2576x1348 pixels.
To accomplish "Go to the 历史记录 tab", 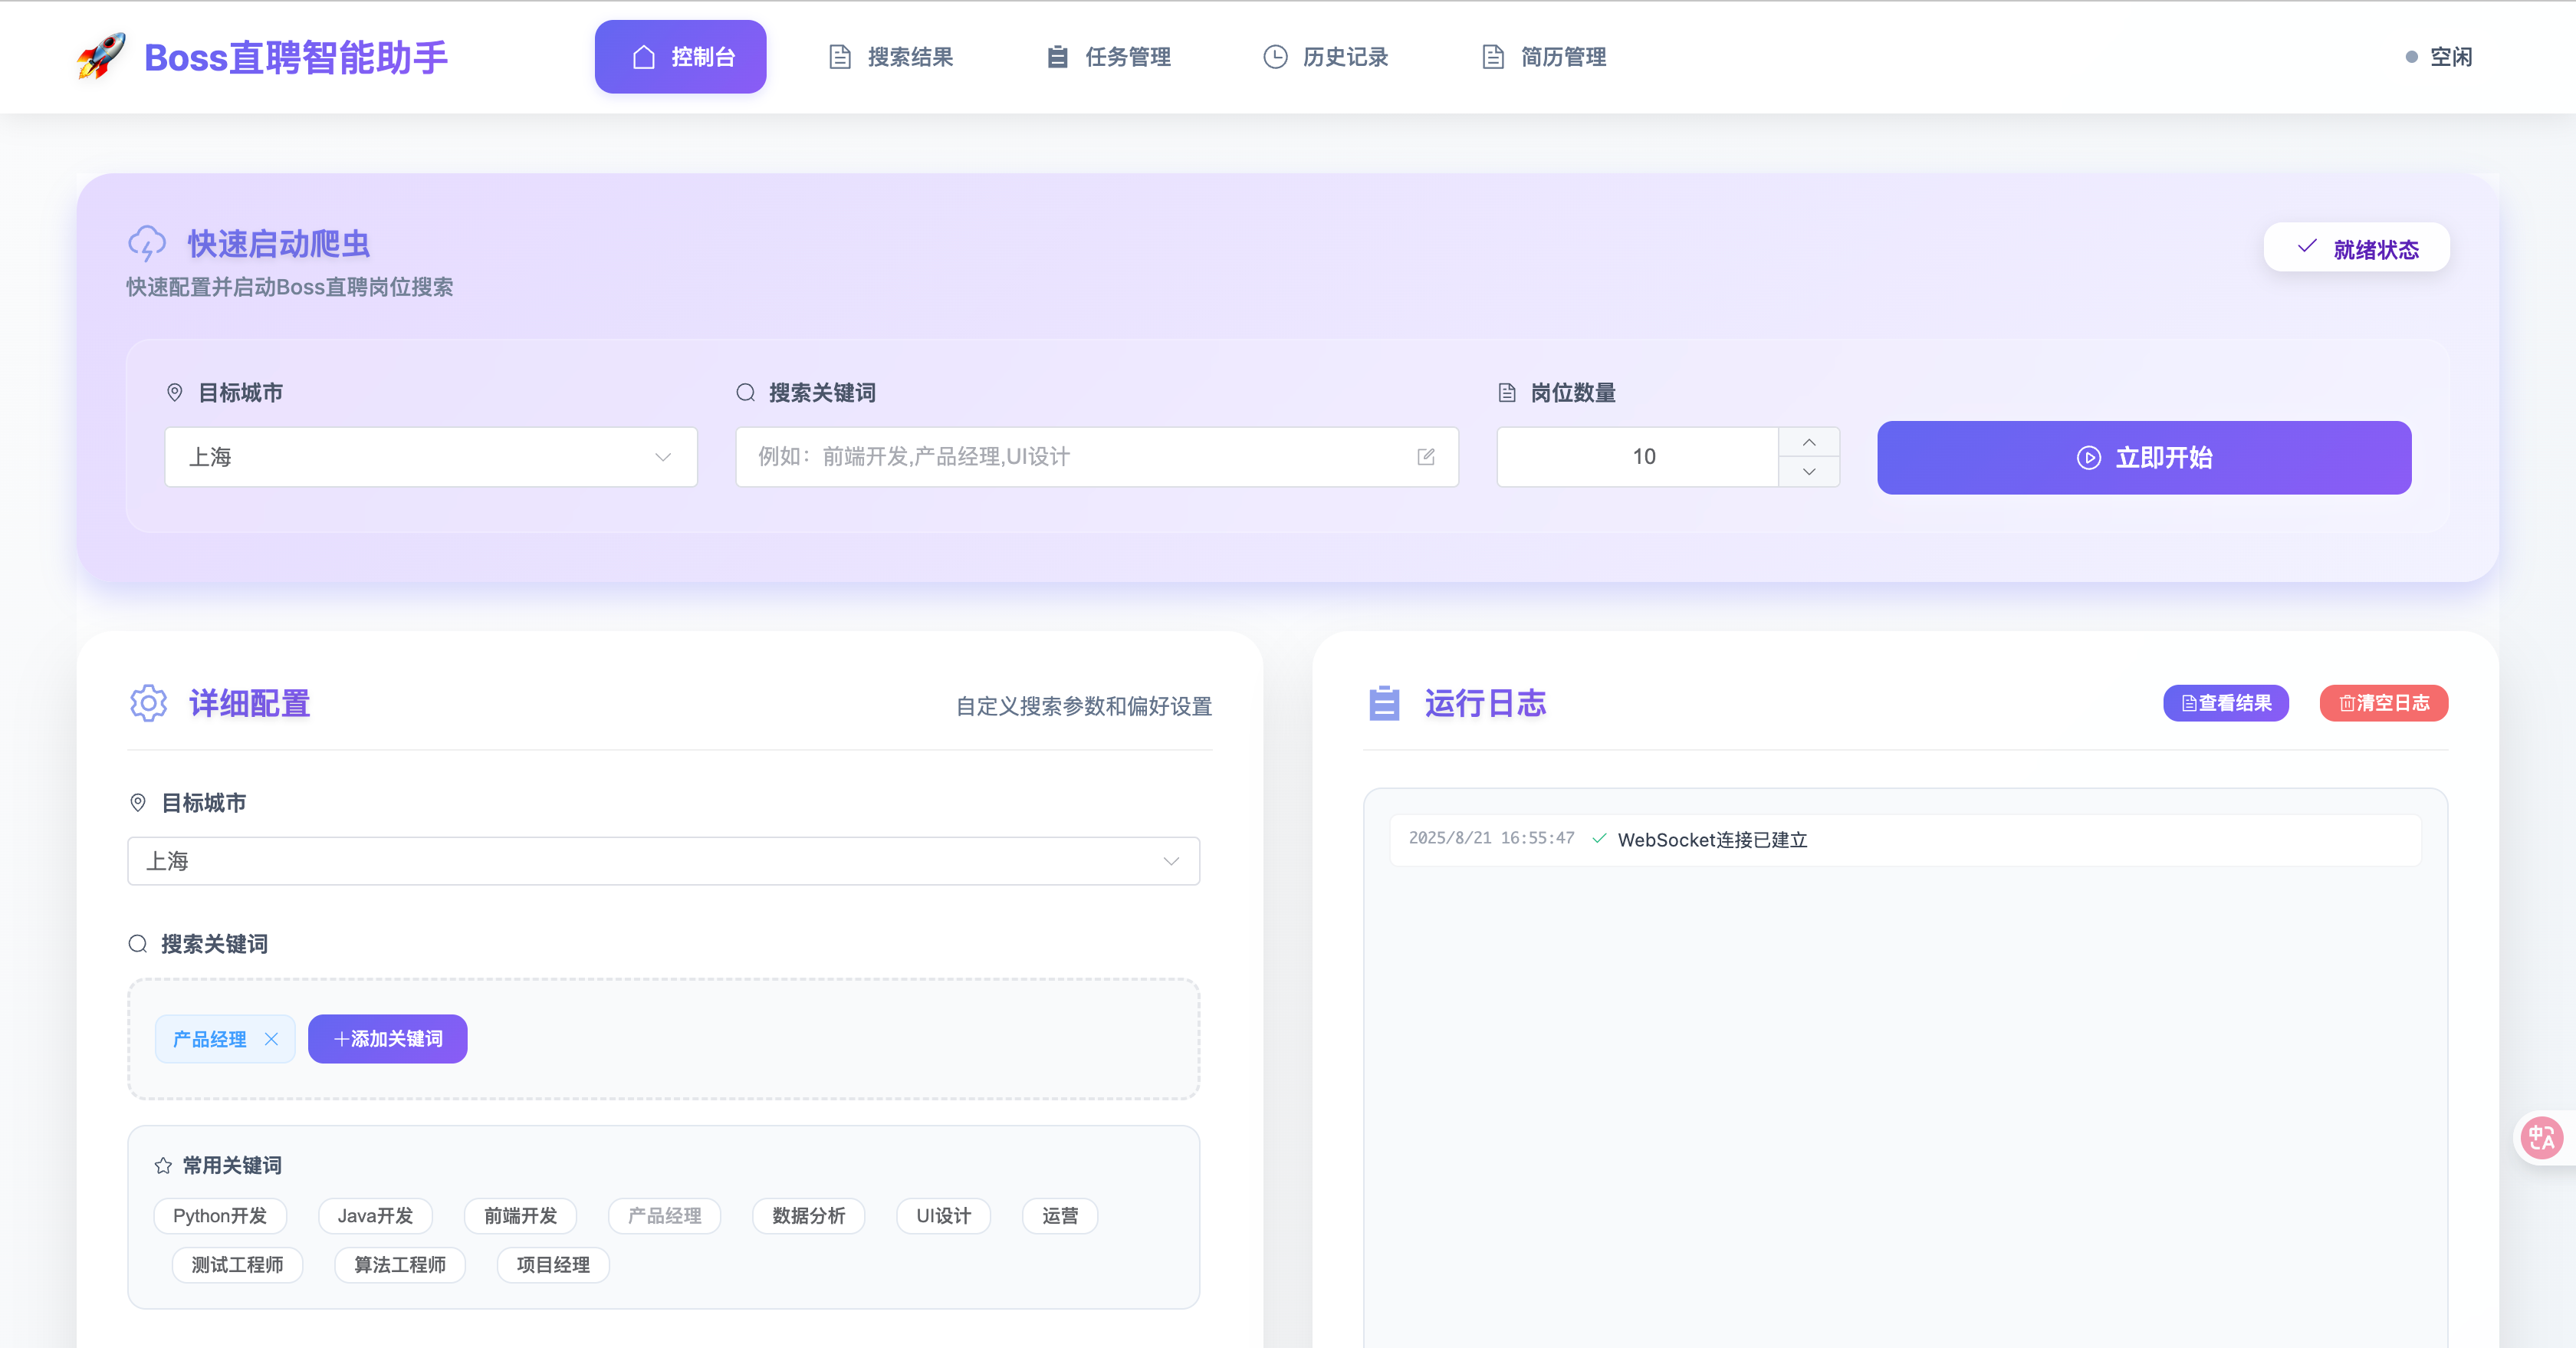I will pyautogui.click(x=1326, y=57).
